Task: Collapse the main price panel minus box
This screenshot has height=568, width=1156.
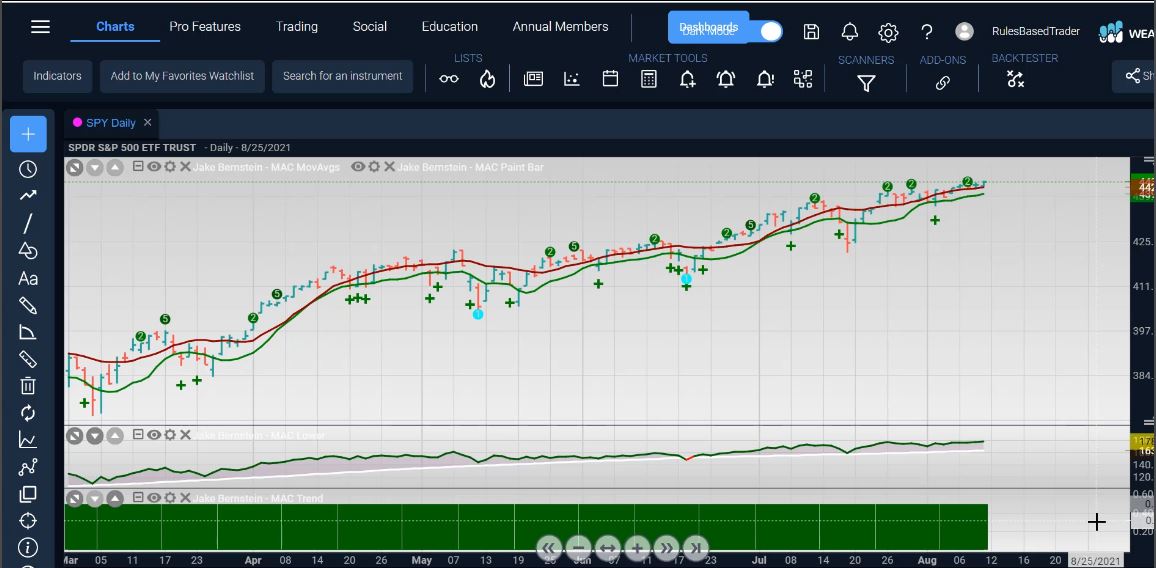Action: click(x=138, y=167)
